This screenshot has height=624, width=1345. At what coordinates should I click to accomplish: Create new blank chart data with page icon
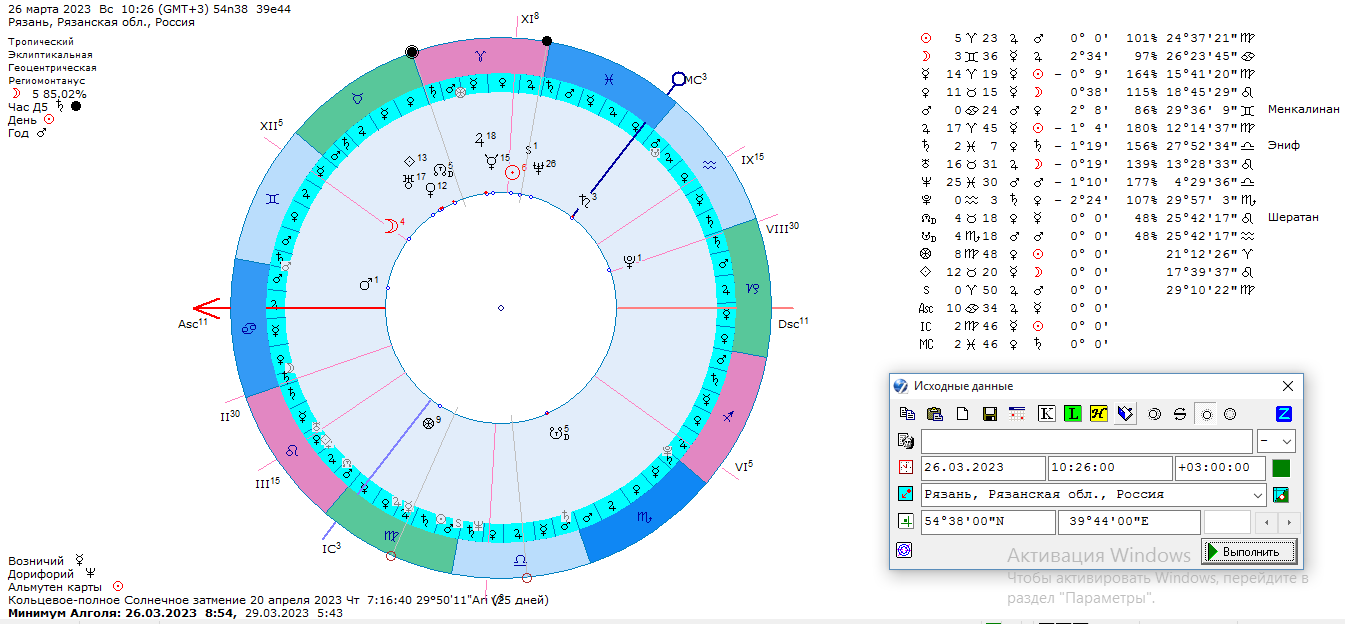pos(962,413)
